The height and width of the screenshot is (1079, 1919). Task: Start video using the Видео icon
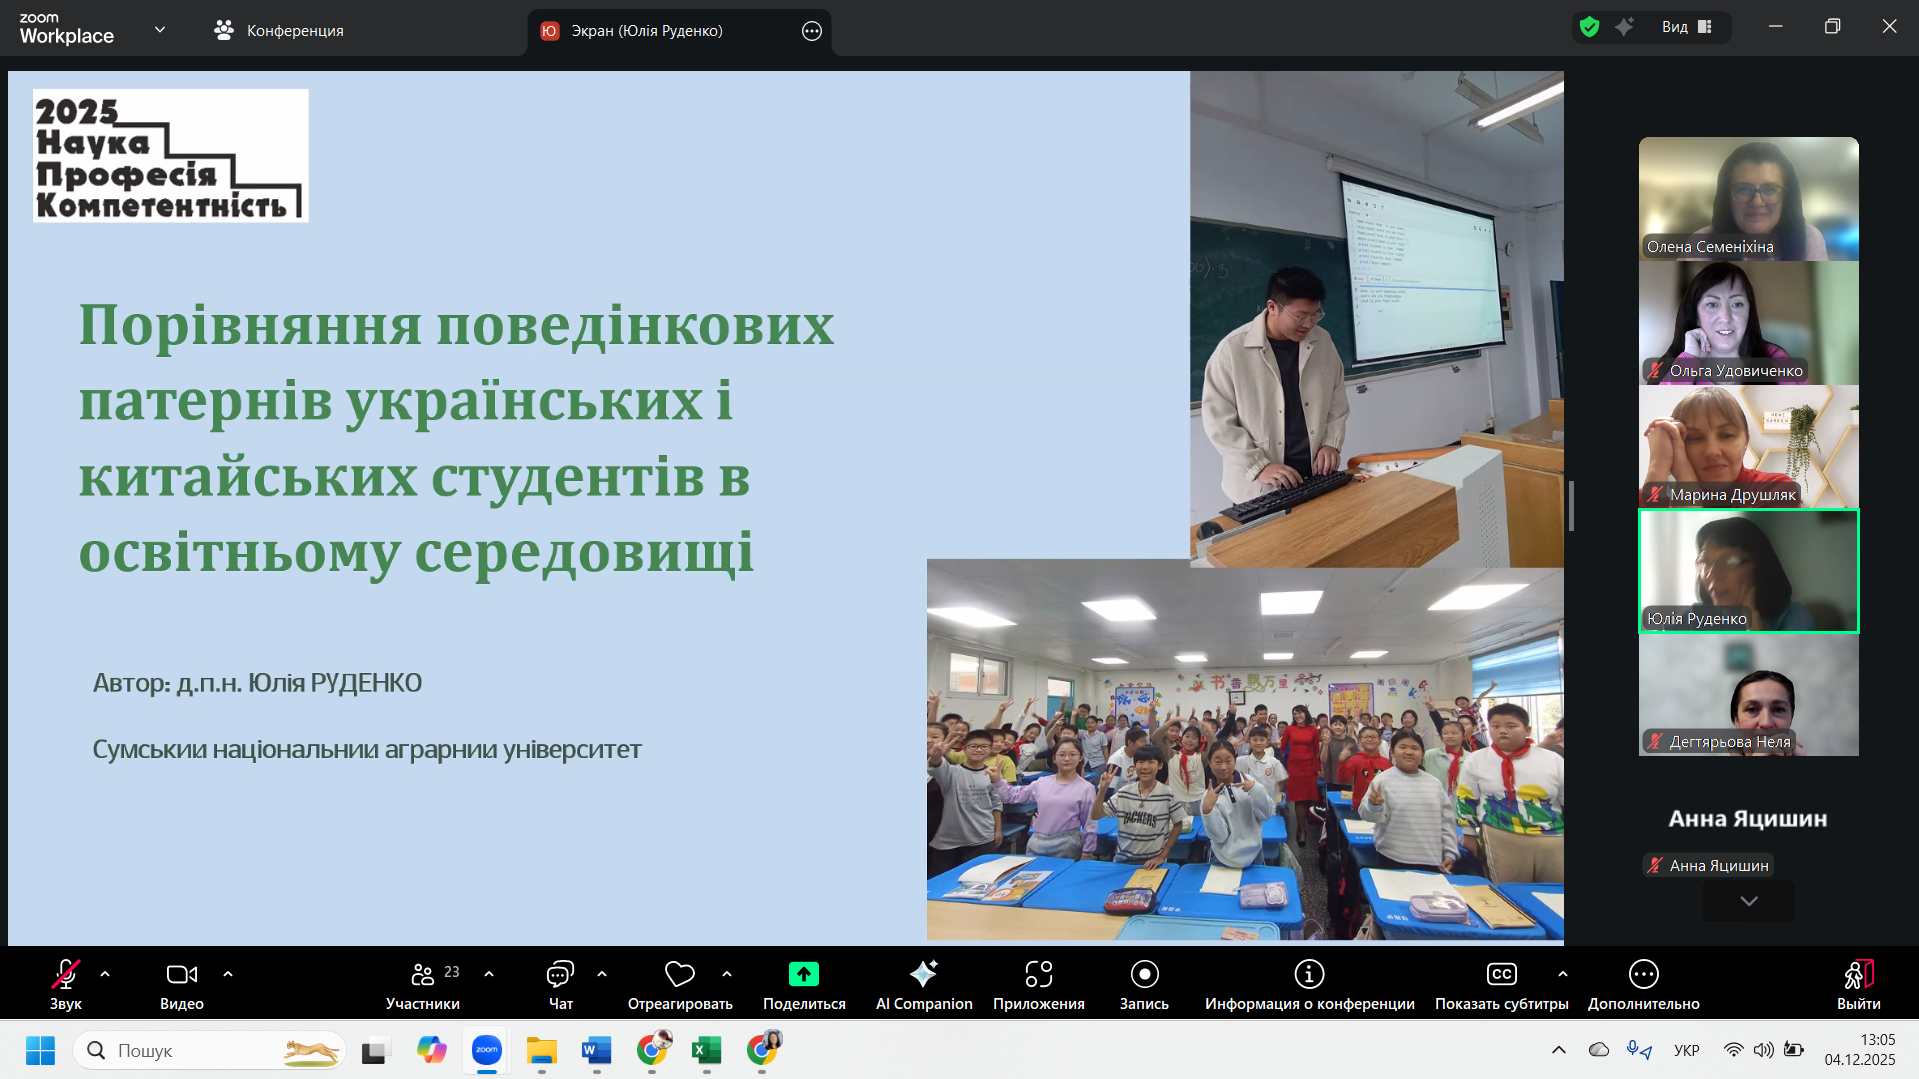[181, 983]
